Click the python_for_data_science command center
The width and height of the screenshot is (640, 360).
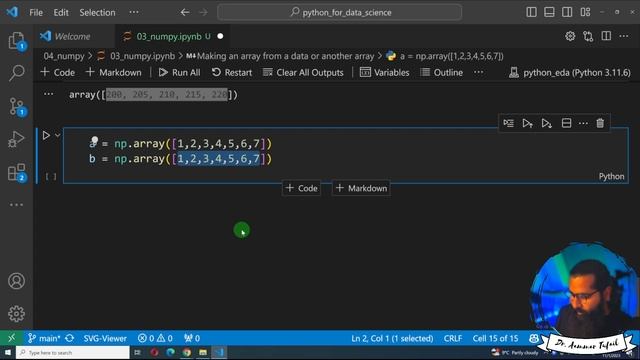click(x=340, y=12)
